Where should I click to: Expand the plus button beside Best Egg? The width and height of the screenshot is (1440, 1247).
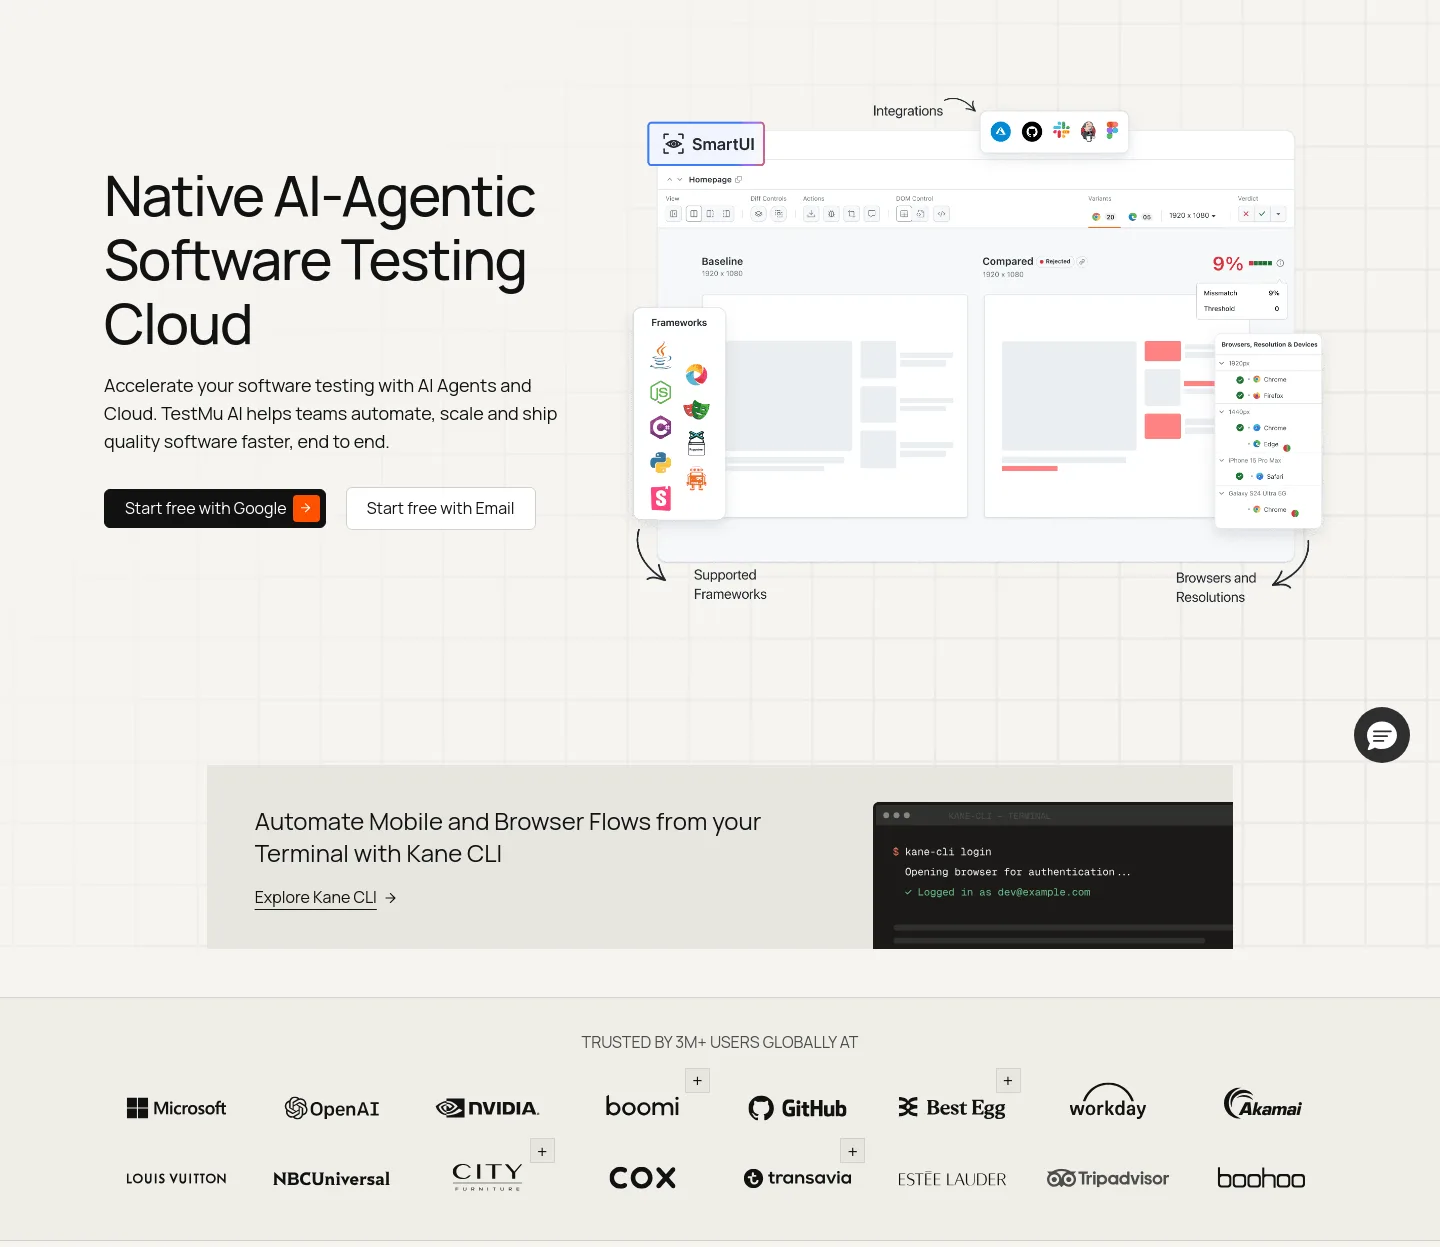(1008, 1080)
